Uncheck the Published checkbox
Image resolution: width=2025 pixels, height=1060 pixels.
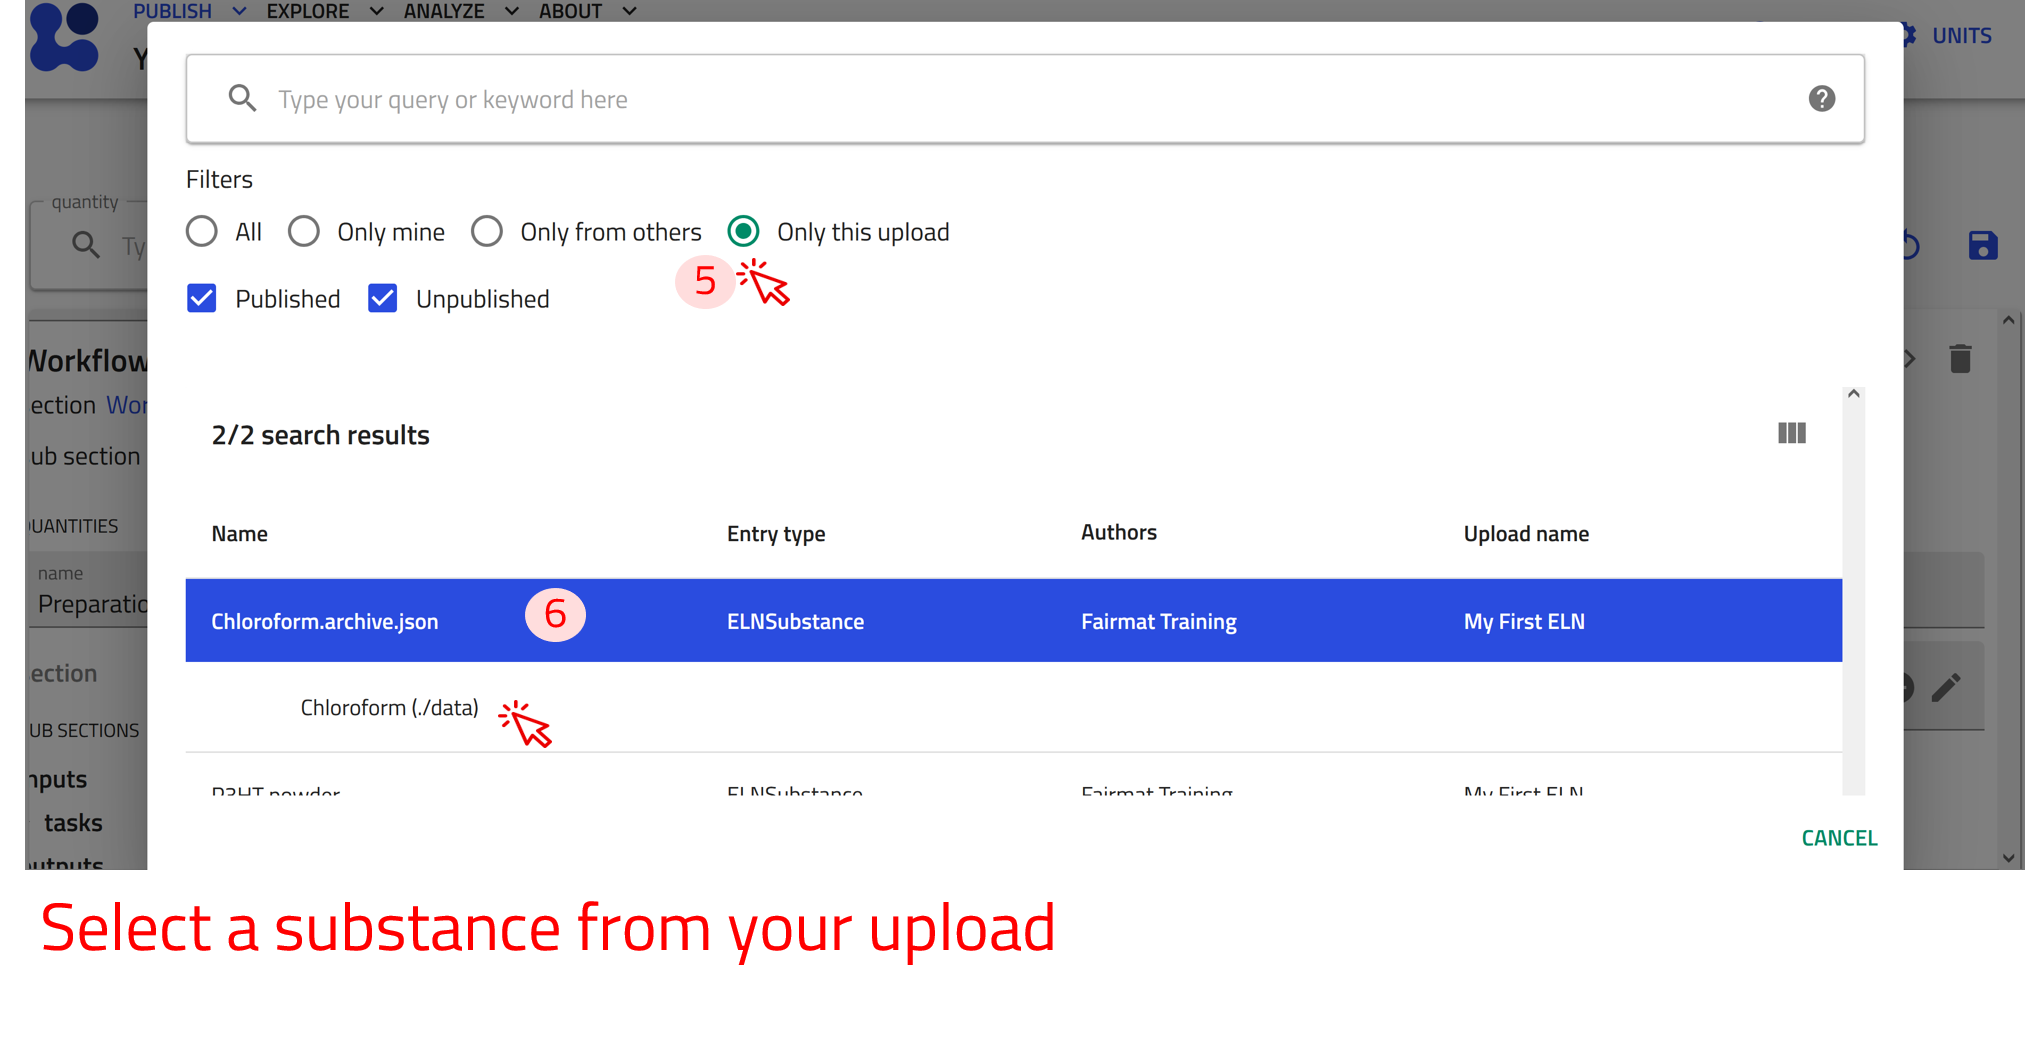click(202, 299)
